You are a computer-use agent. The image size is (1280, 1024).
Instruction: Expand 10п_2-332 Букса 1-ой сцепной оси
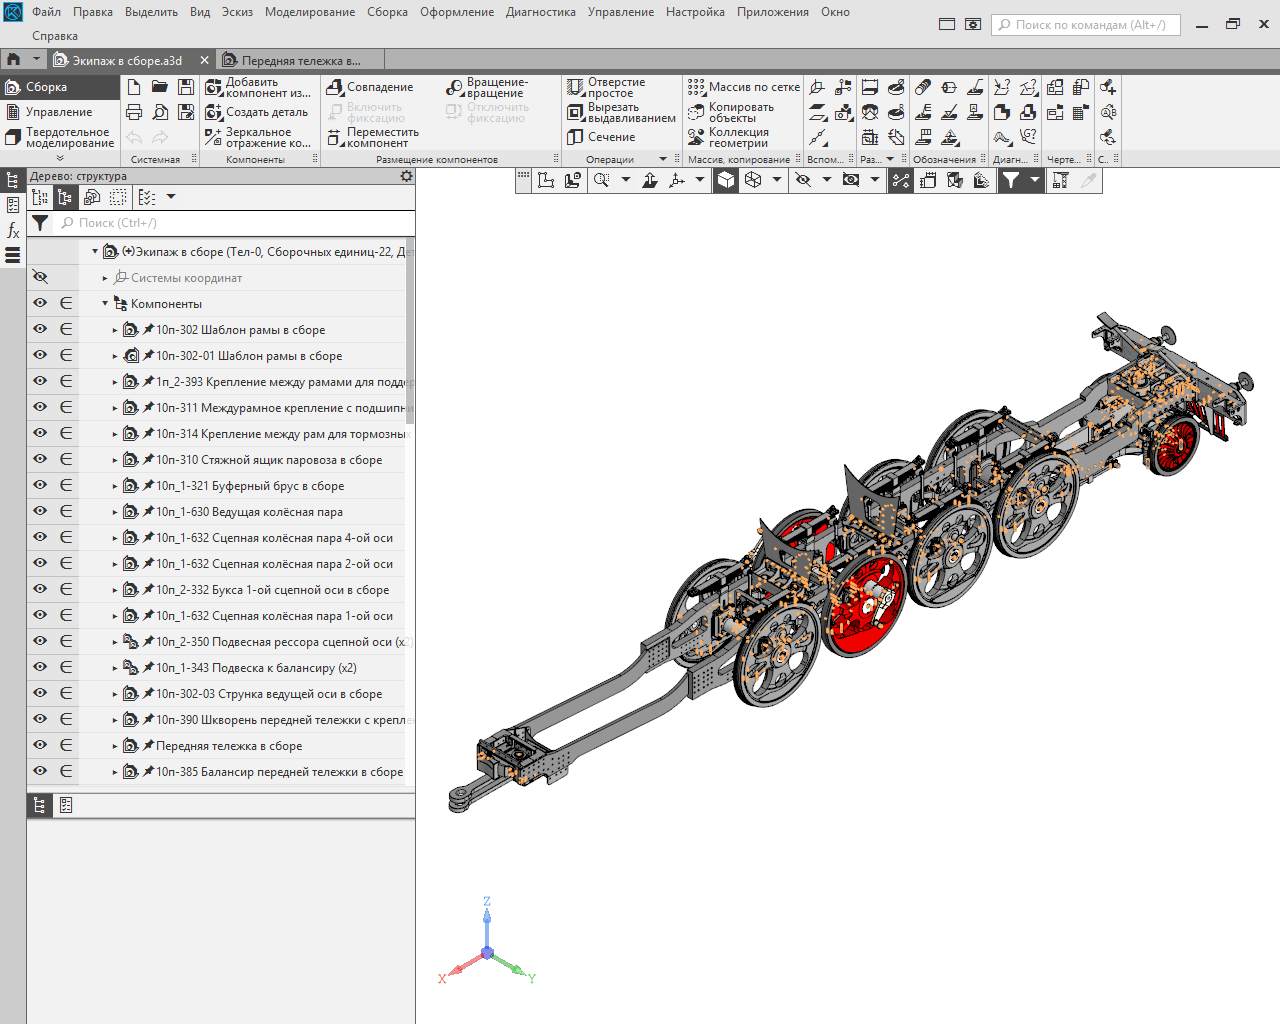115,590
